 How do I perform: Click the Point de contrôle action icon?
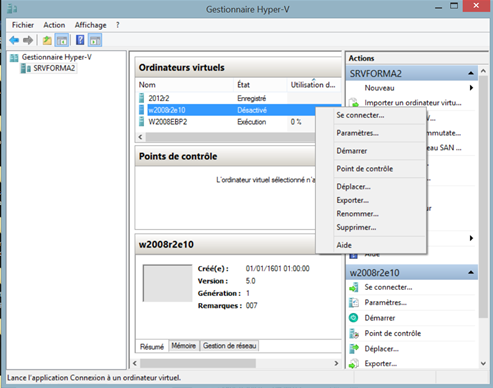[x=354, y=333]
